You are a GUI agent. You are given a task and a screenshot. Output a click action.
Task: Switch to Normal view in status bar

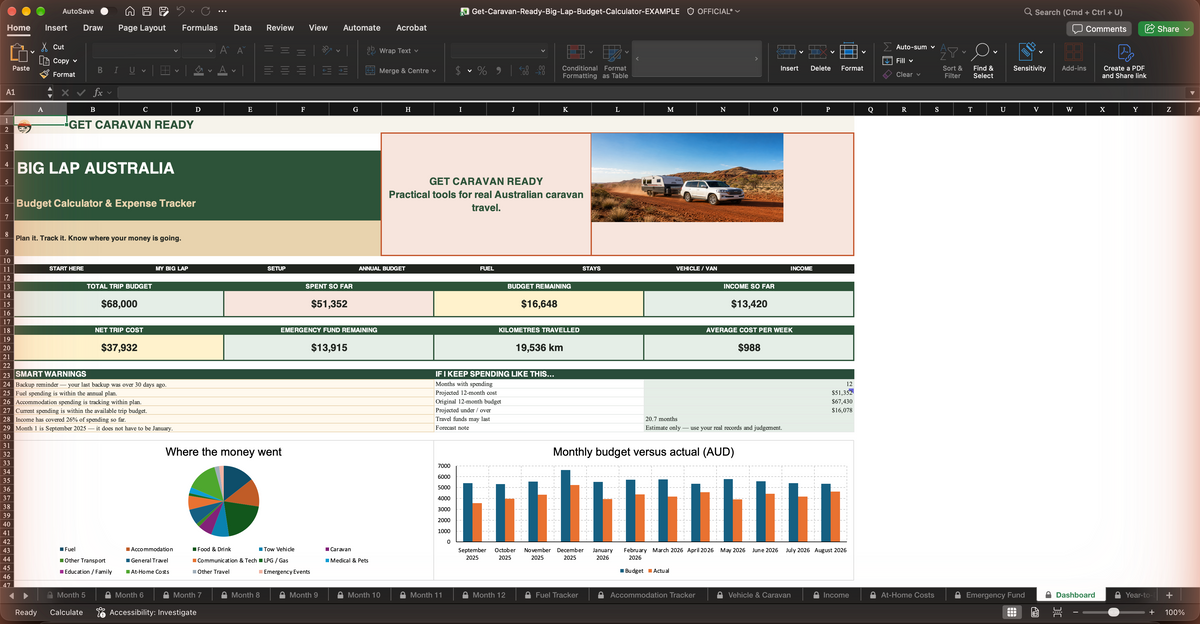pos(1011,612)
